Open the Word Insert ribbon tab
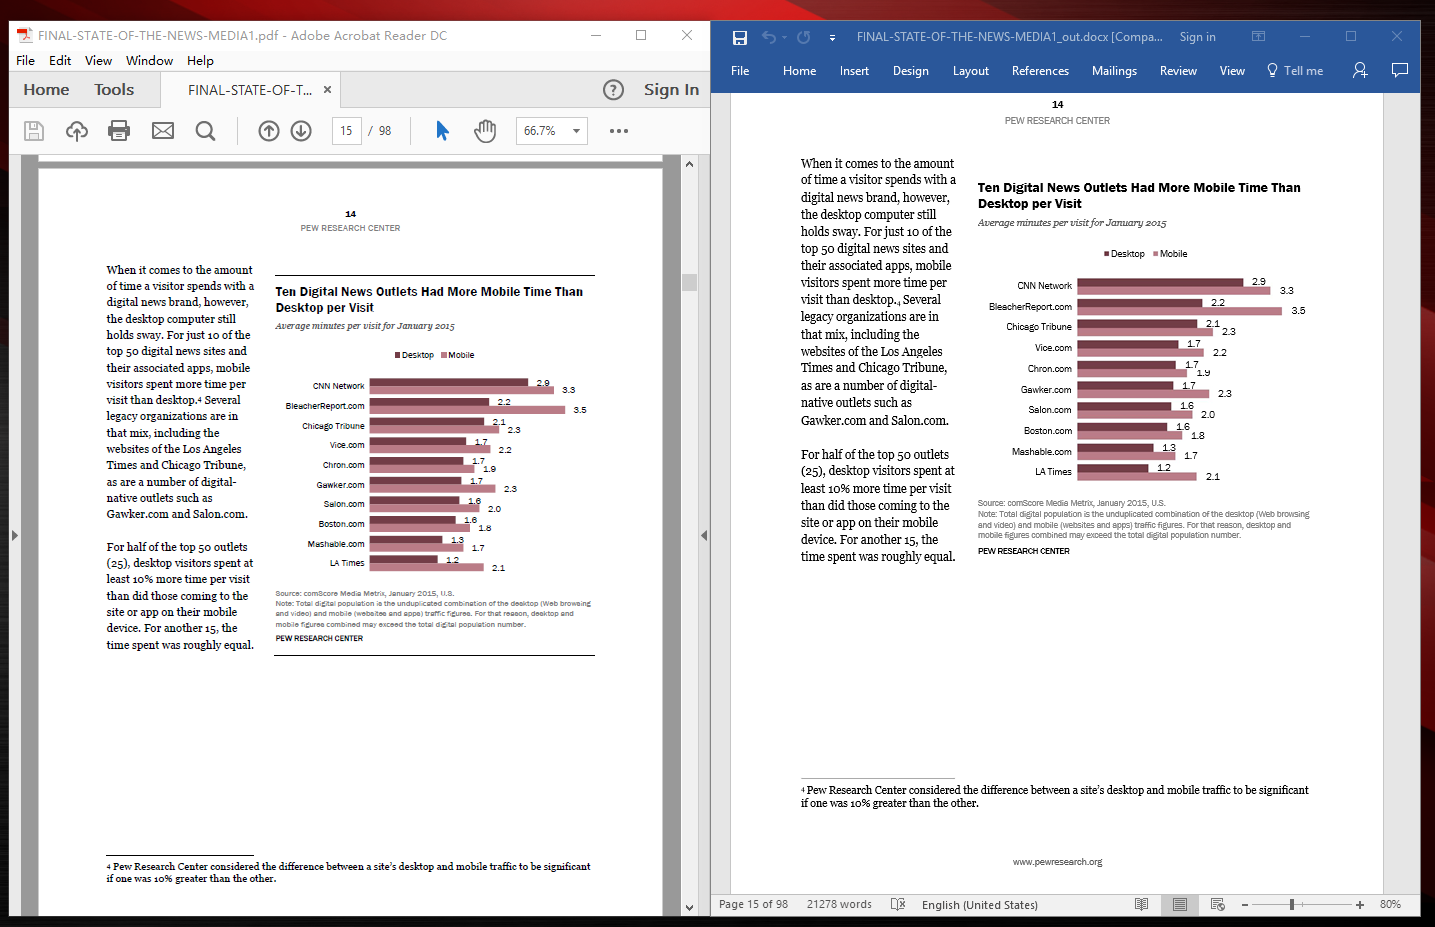 pyautogui.click(x=854, y=71)
